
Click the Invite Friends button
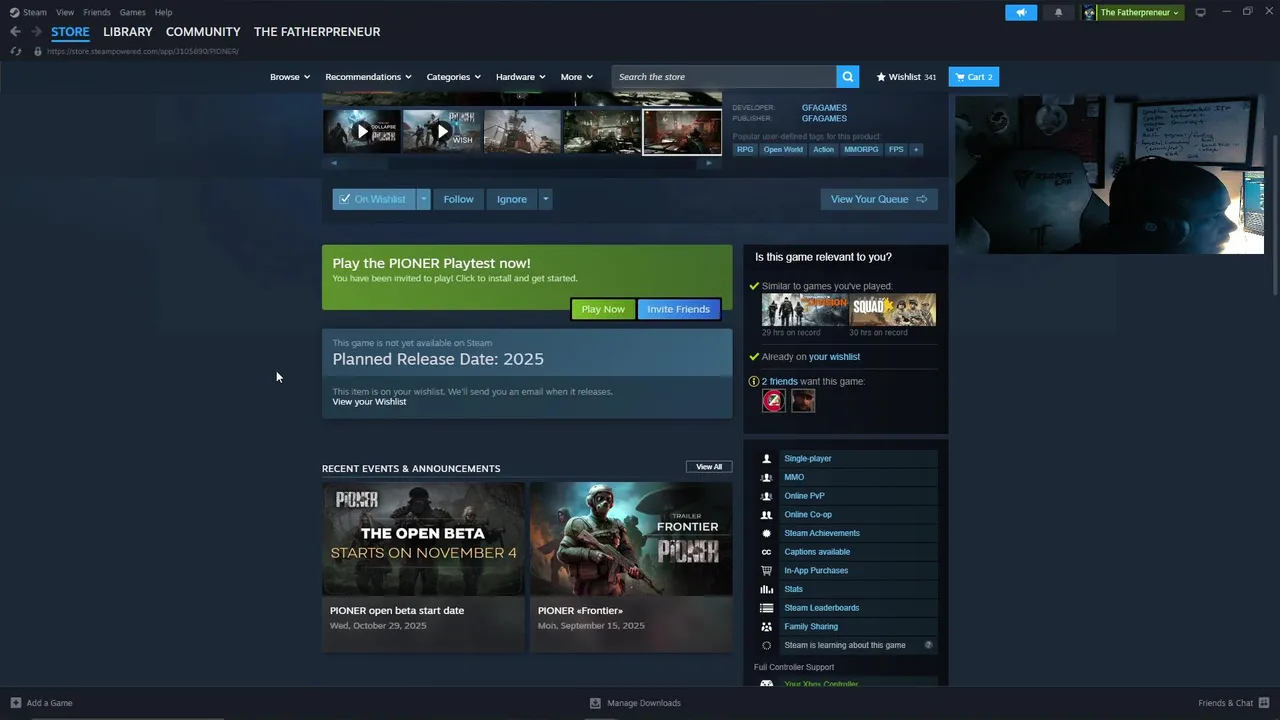point(678,309)
